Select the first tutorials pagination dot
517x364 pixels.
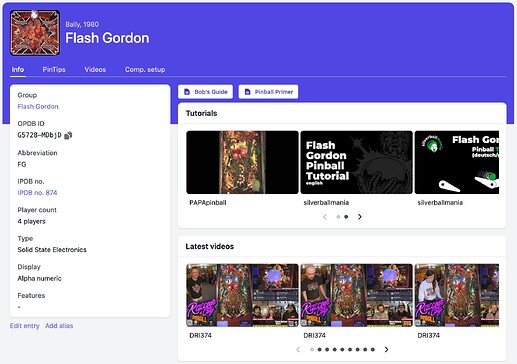click(x=338, y=217)
